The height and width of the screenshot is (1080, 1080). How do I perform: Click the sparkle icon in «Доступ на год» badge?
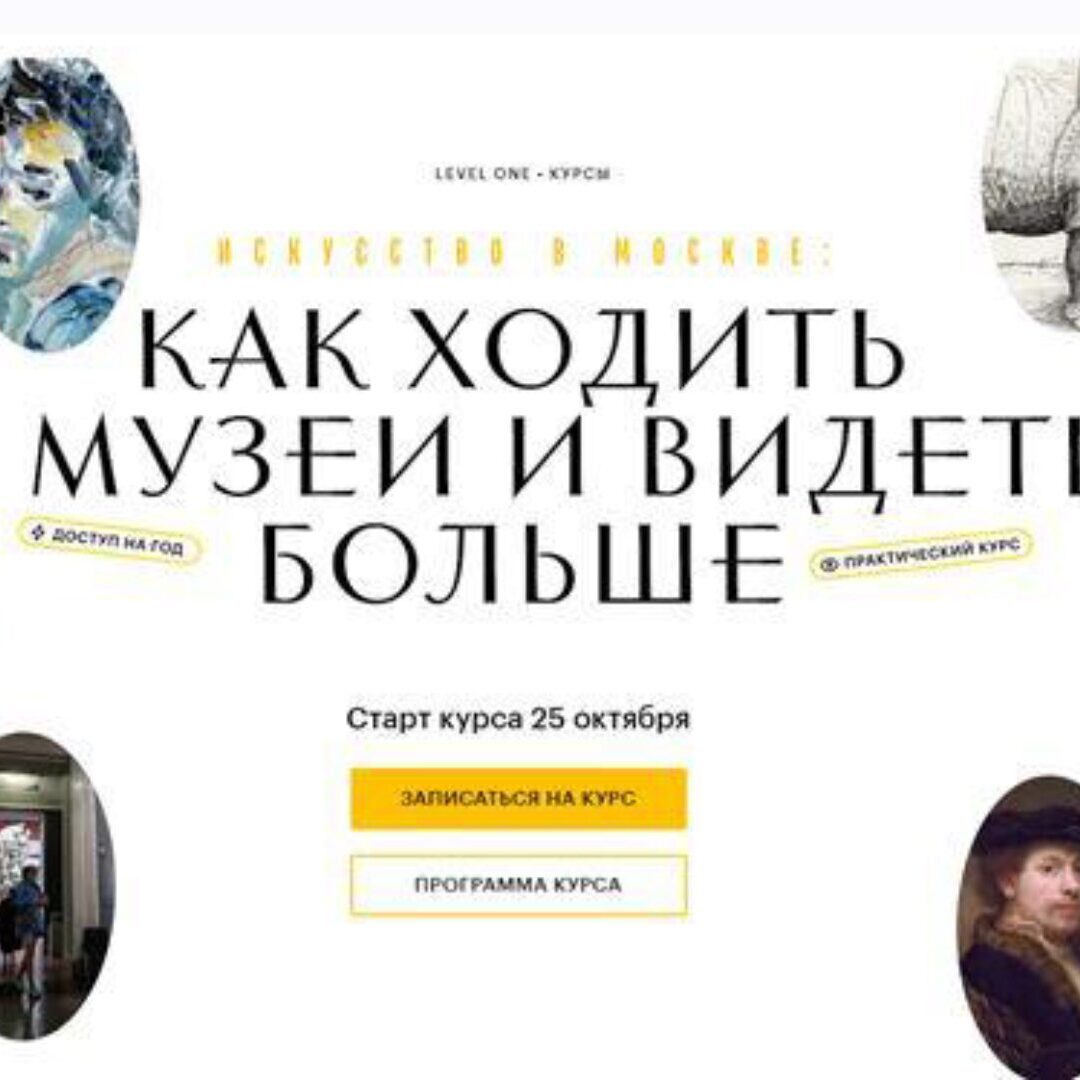point(39,532)
